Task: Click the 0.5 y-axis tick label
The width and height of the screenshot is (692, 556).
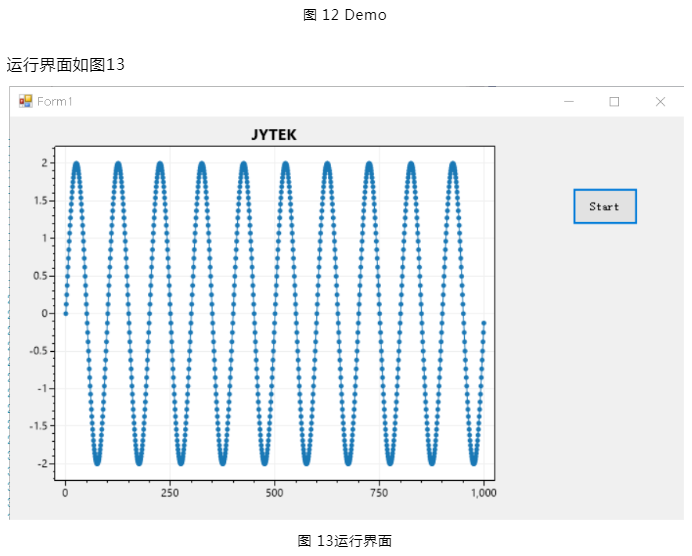Action: 41,276
